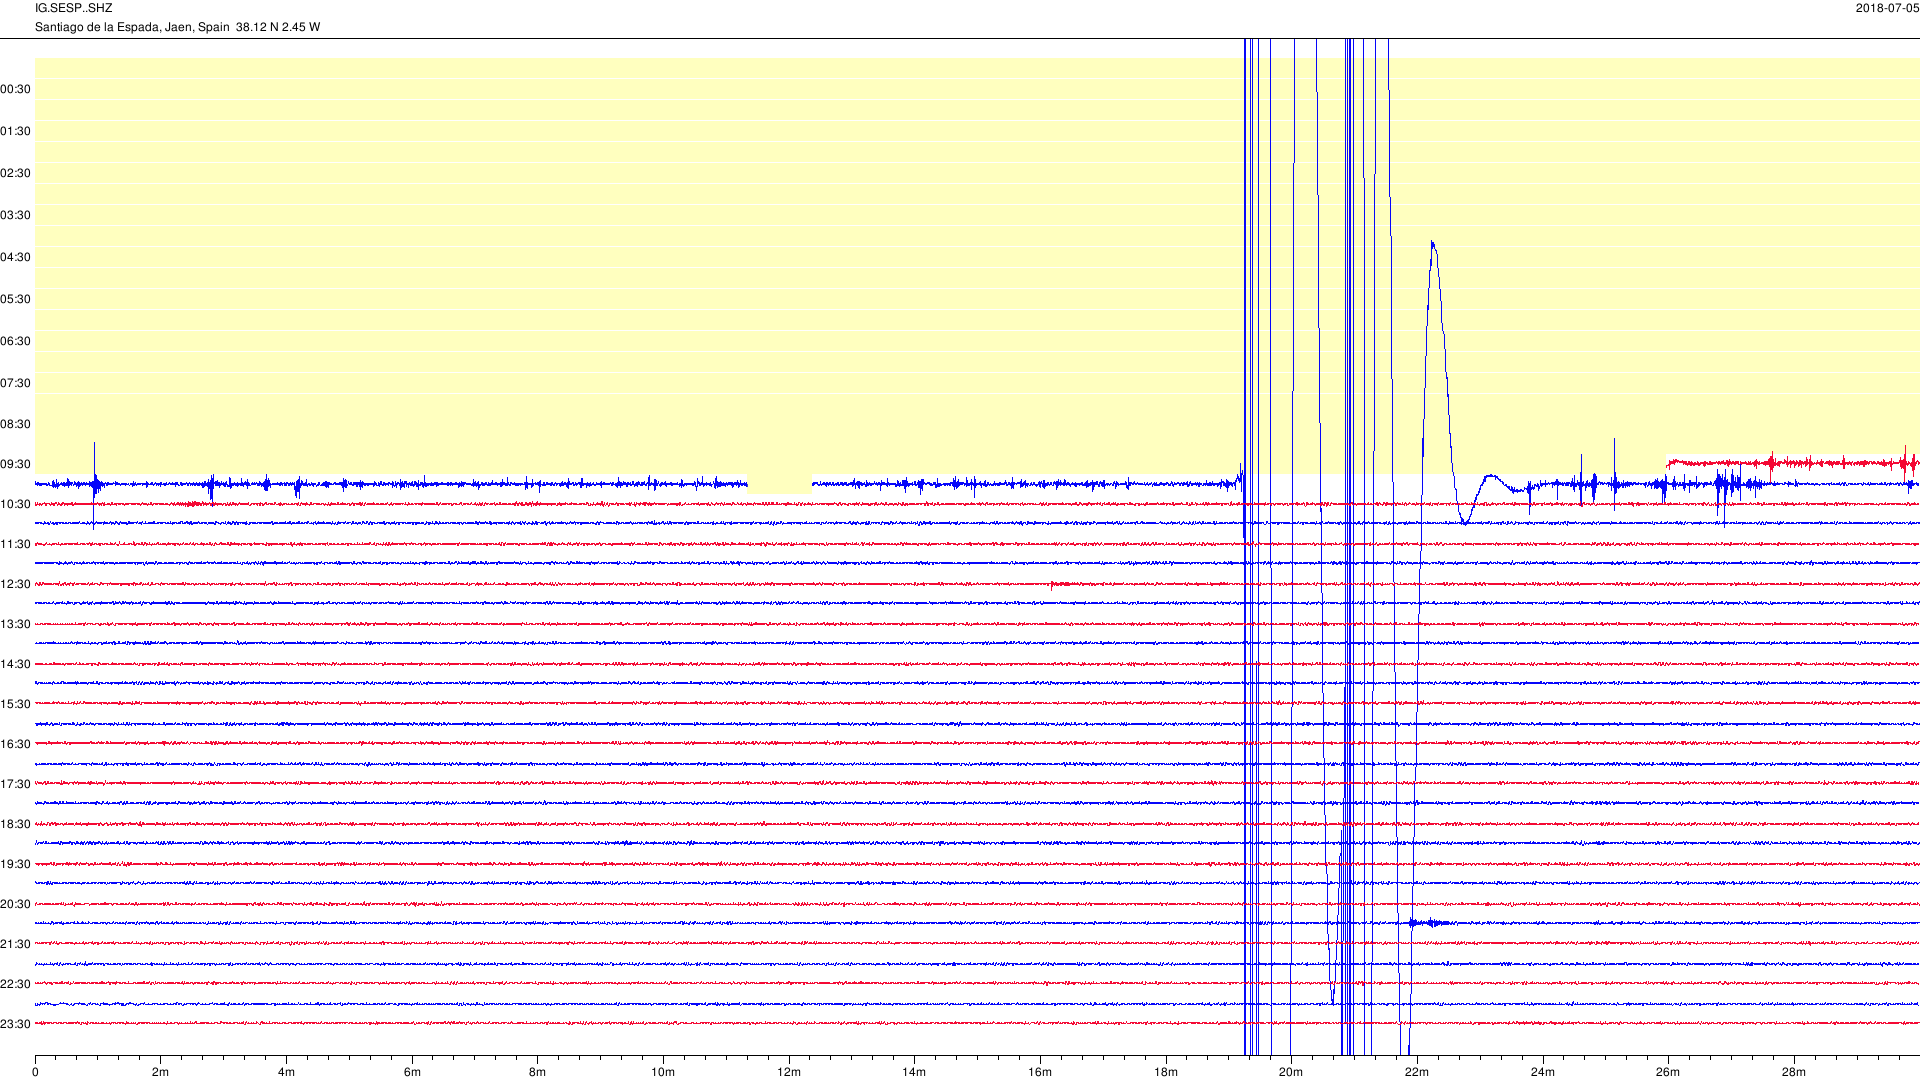Click the 09:30 time row label
The width and height of the screenshot is (1920, 1080).
[15, 464]
